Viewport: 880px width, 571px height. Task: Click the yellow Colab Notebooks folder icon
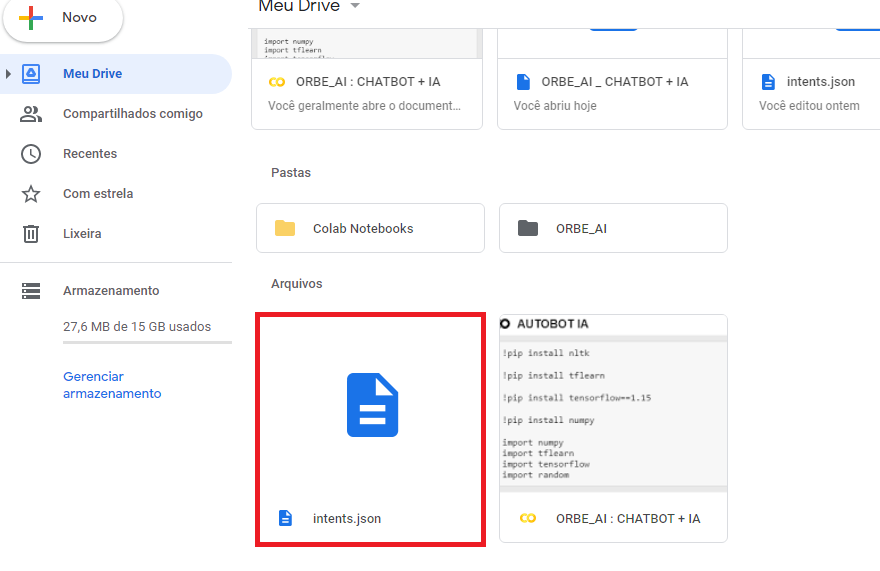285,229
